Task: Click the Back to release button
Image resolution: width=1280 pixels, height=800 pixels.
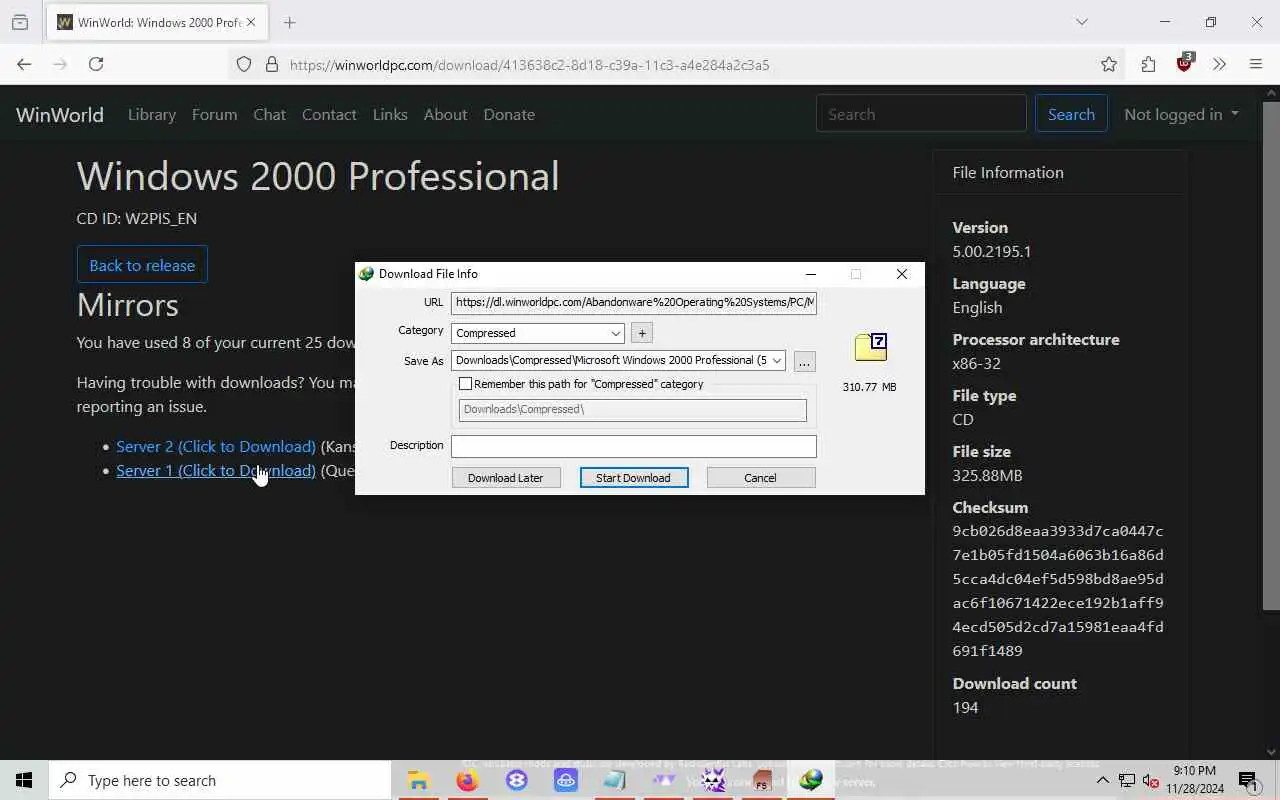Action: pos(142,265)
